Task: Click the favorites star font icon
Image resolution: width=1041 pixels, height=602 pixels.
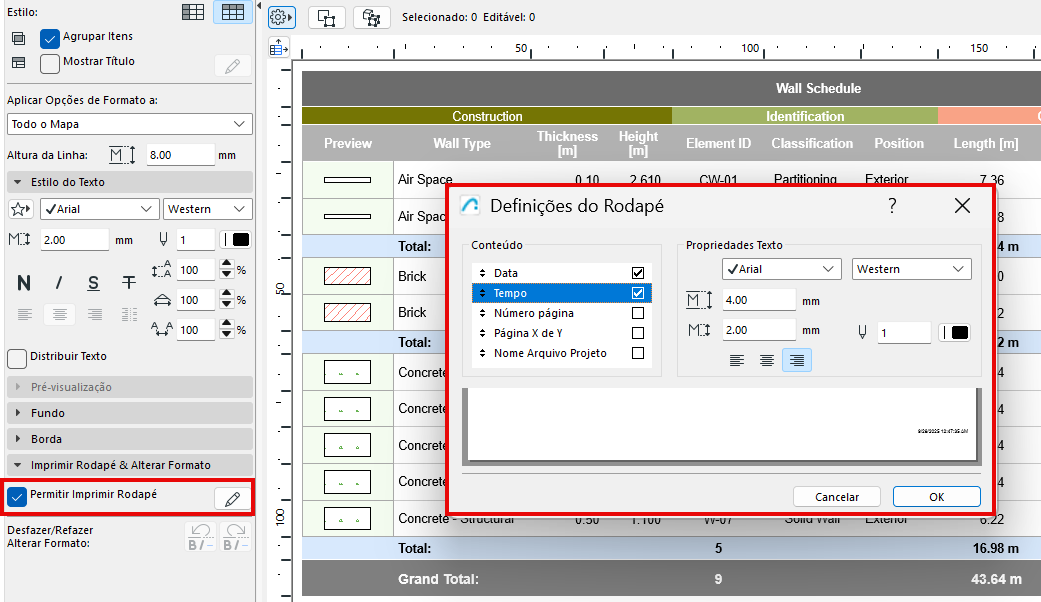Action: 20,209
